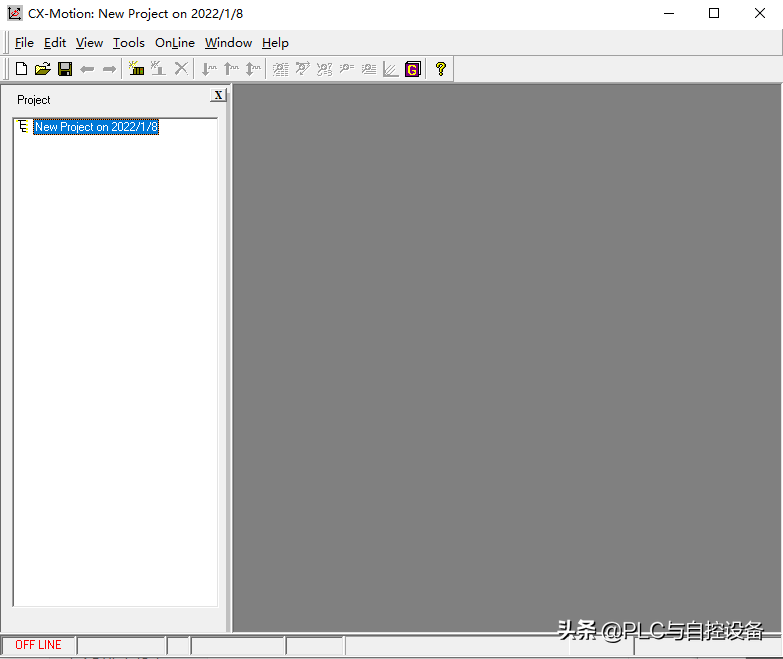Click the yellow new unit icon
This screenshot has height=659, width=783.
pyautogui.click(x=136, y=69)
